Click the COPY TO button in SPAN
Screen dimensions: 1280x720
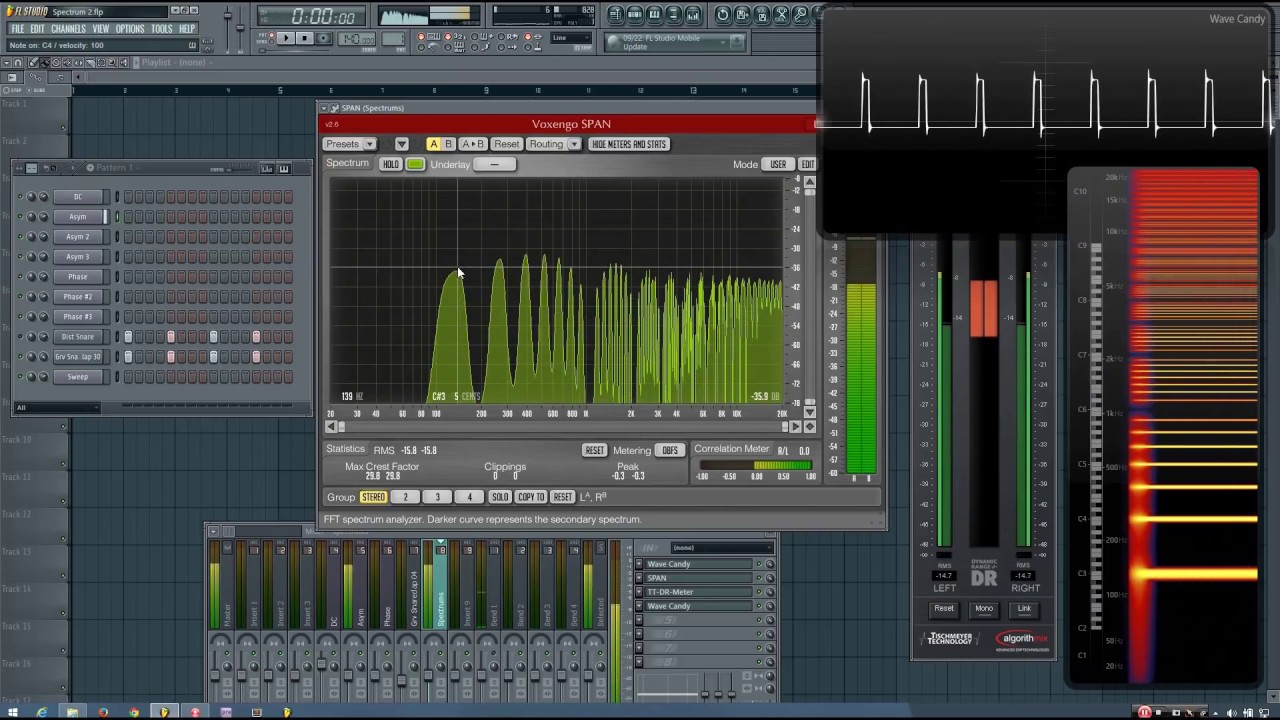[x=531, y=497]
